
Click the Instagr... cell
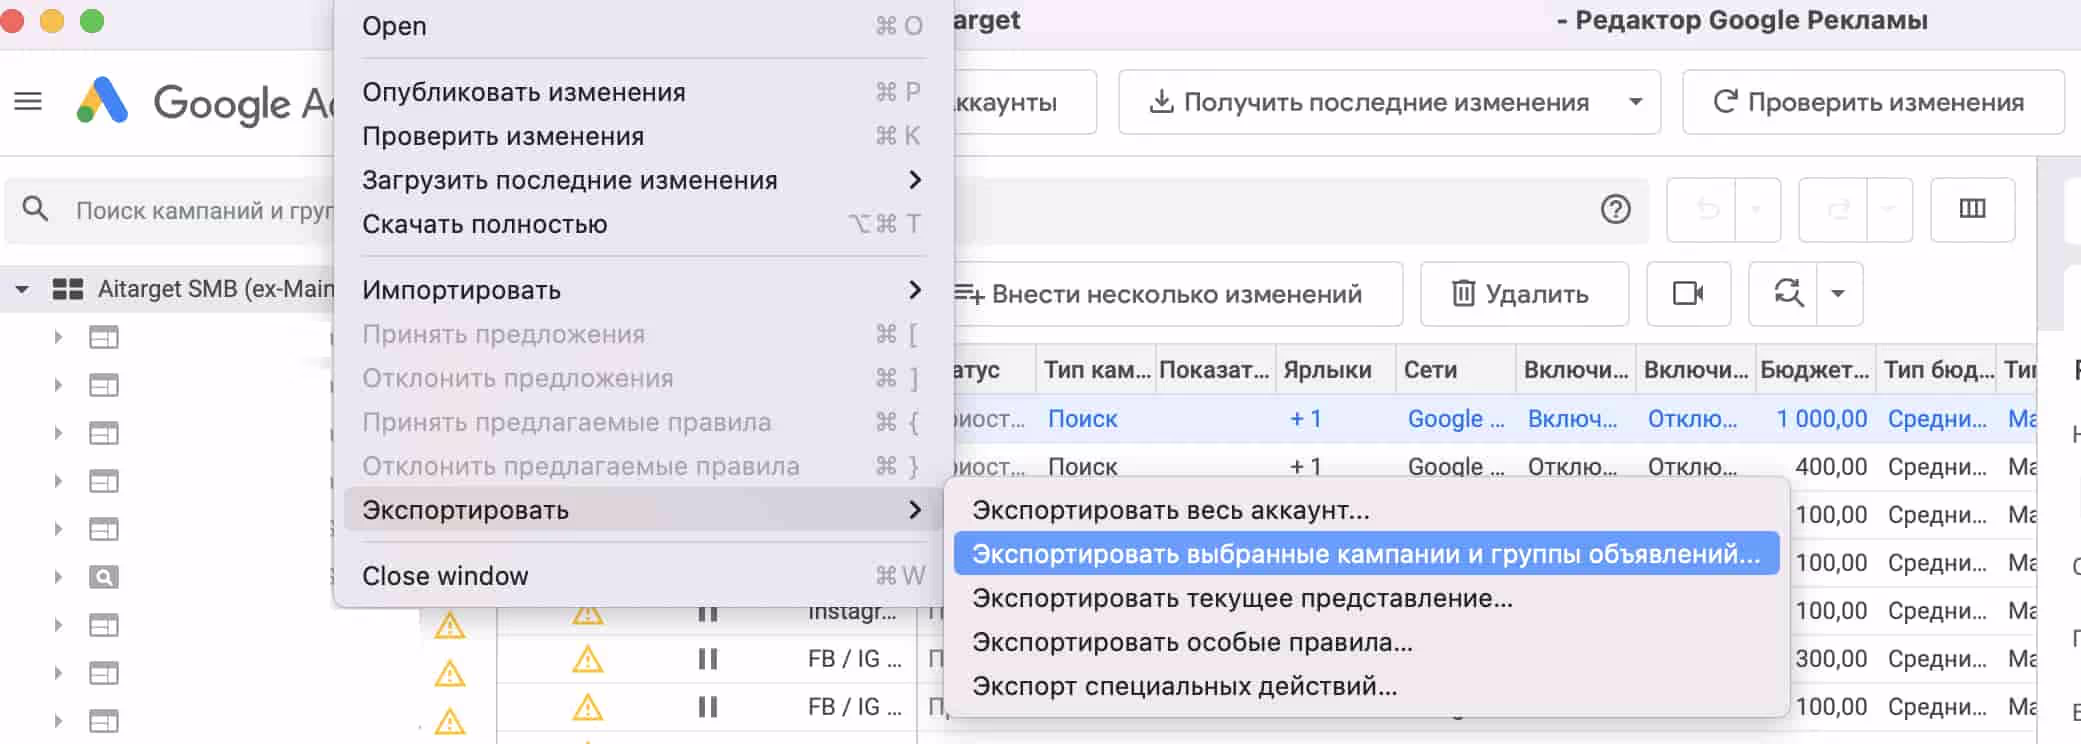tap(852, 611)
